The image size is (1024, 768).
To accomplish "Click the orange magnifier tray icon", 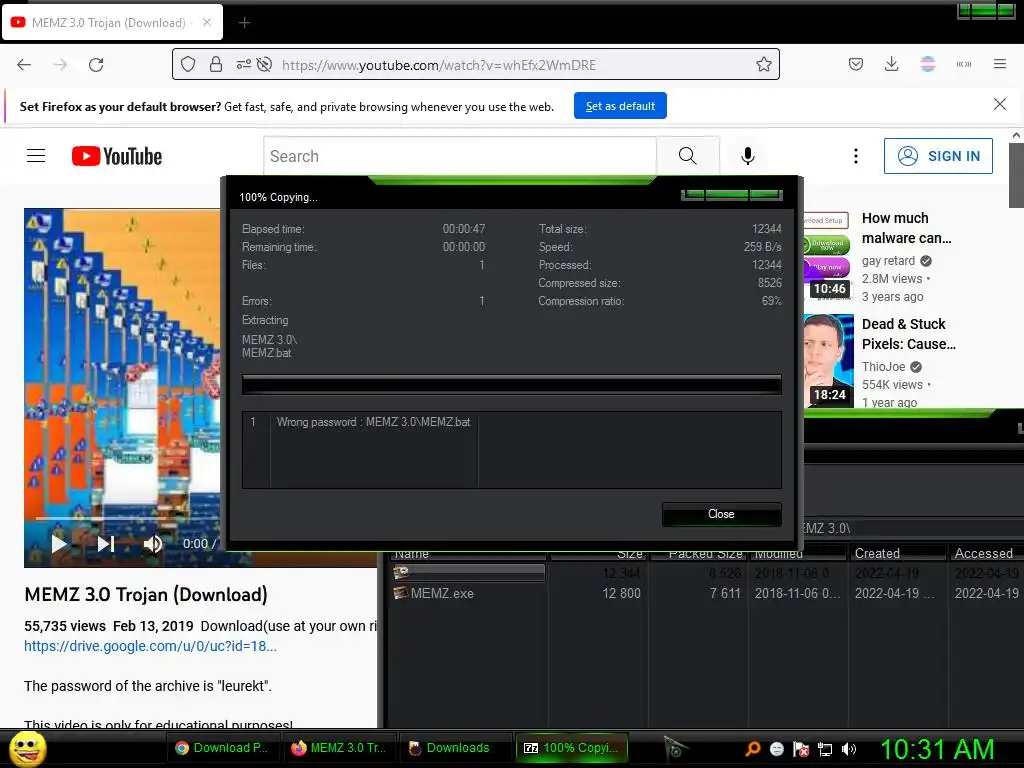I will tap(752, 748).
